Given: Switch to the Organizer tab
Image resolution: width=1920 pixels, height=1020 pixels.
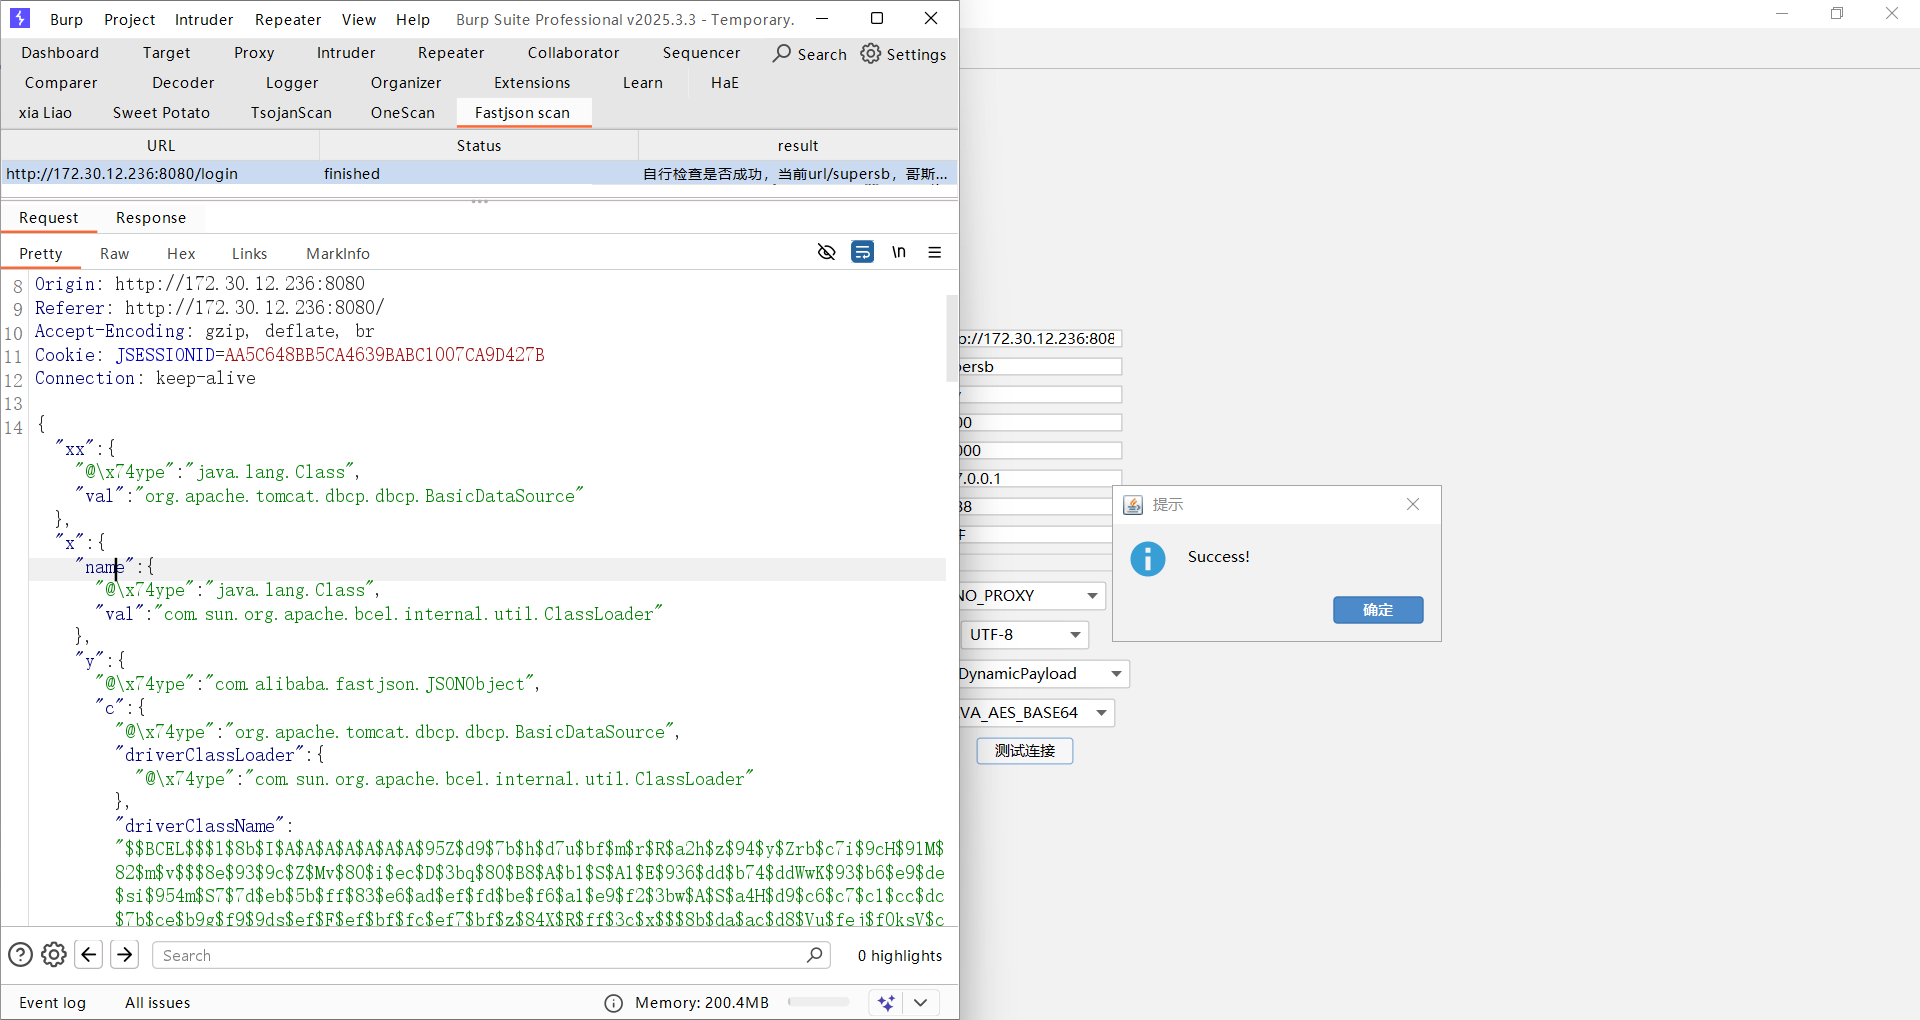Looking at the screenshot, I should pyautogui.click(x=406, y=83).
